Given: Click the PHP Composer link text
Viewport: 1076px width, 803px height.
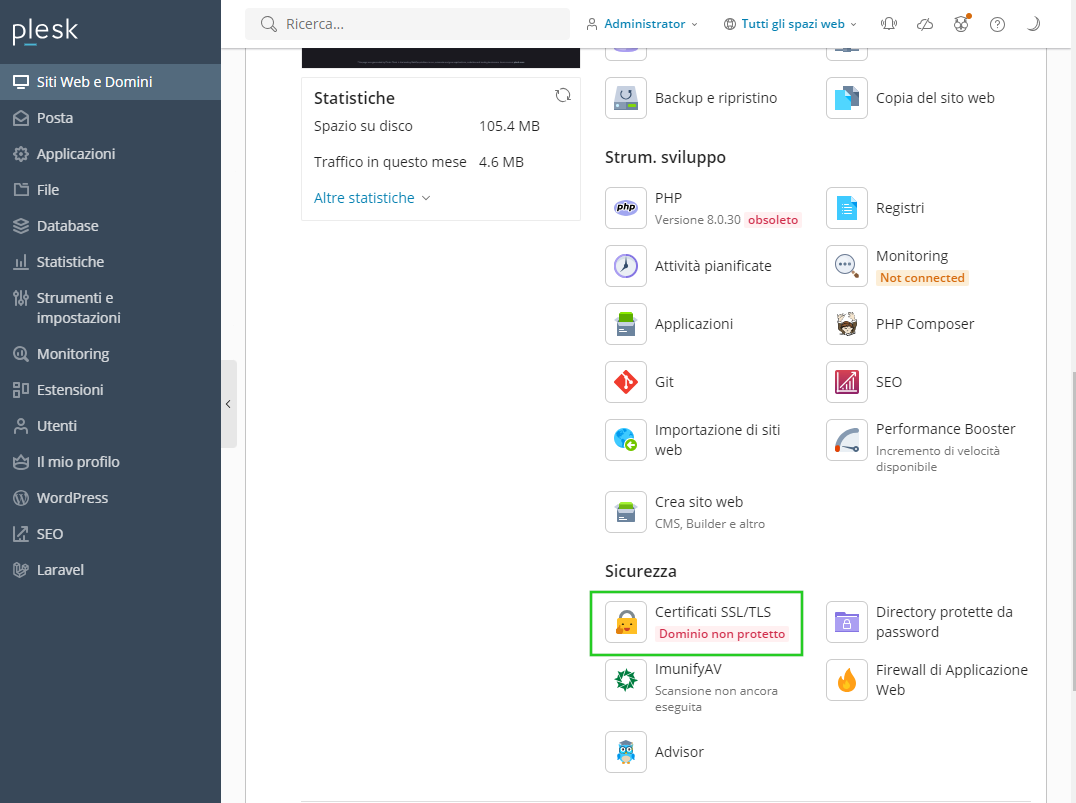Looking at the screenshot, I should [925, 324].
